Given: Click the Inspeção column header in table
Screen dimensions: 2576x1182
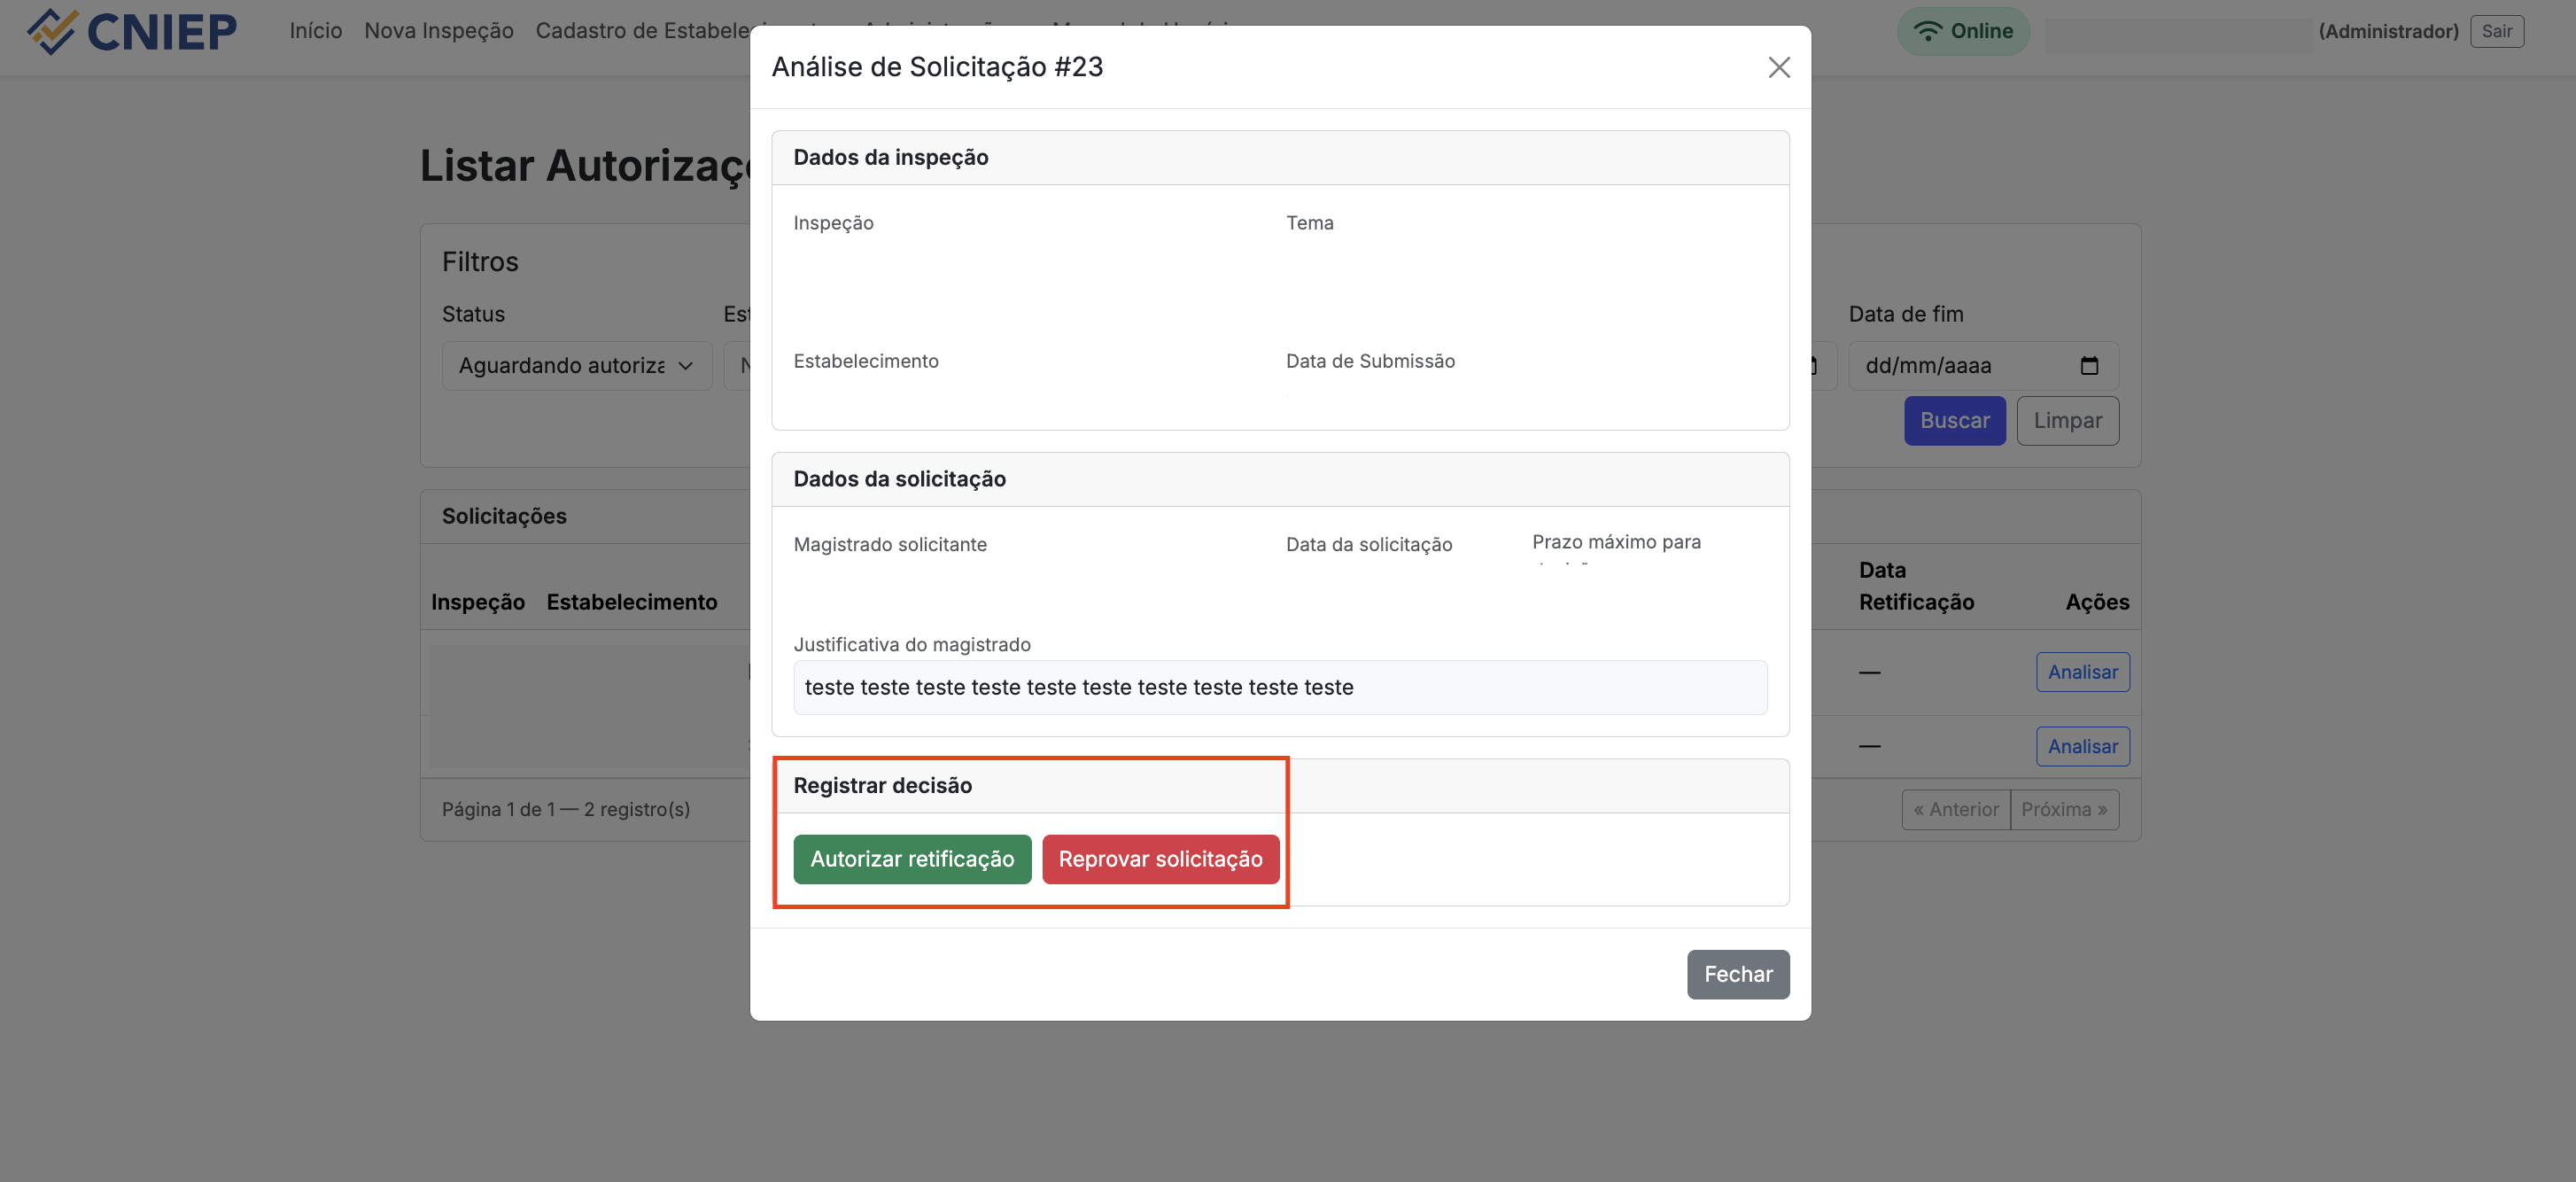Looking at the screenshot, I should [478, 602].
